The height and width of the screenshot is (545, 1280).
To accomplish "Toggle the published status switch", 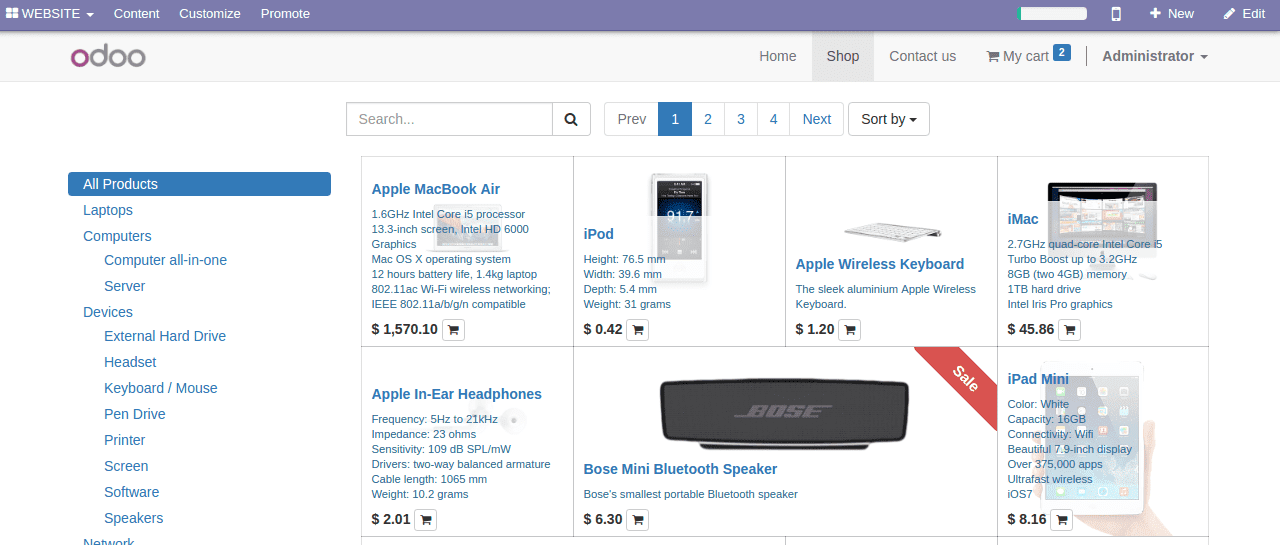I will pos(1052,14).
